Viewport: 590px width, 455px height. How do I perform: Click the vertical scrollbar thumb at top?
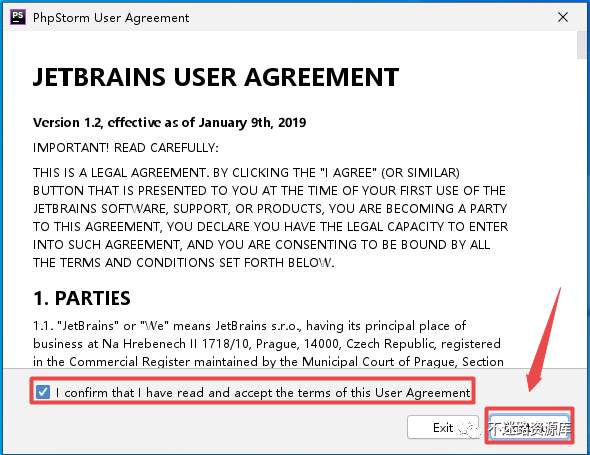(x=581, y=45)
